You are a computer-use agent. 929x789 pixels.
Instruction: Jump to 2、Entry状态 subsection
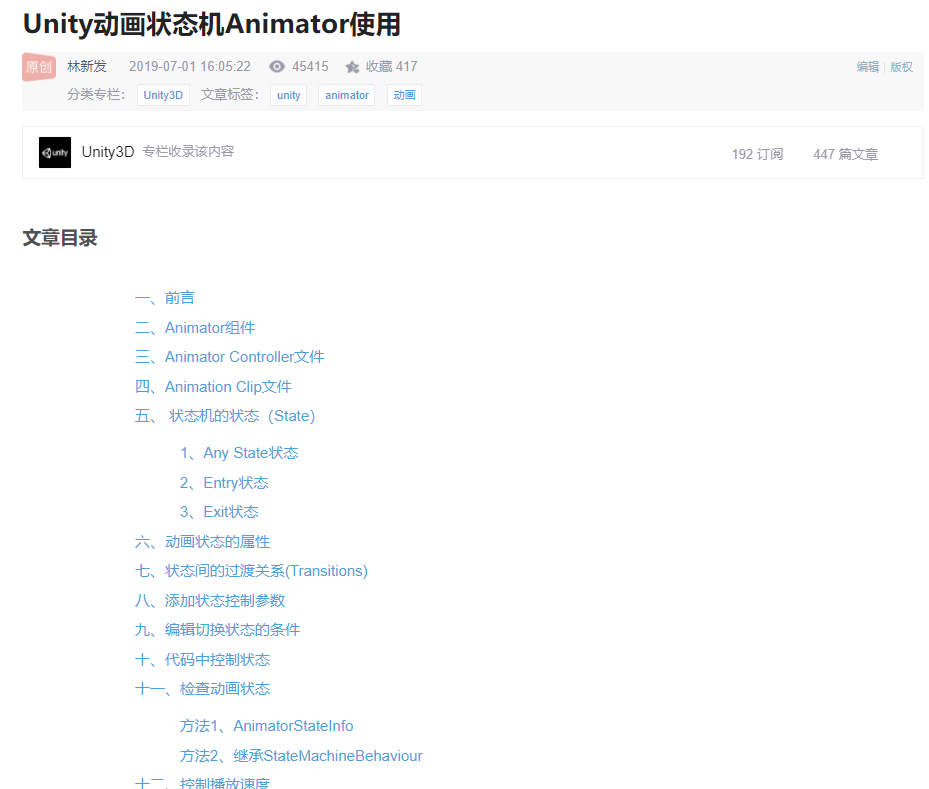coord(224,483)
